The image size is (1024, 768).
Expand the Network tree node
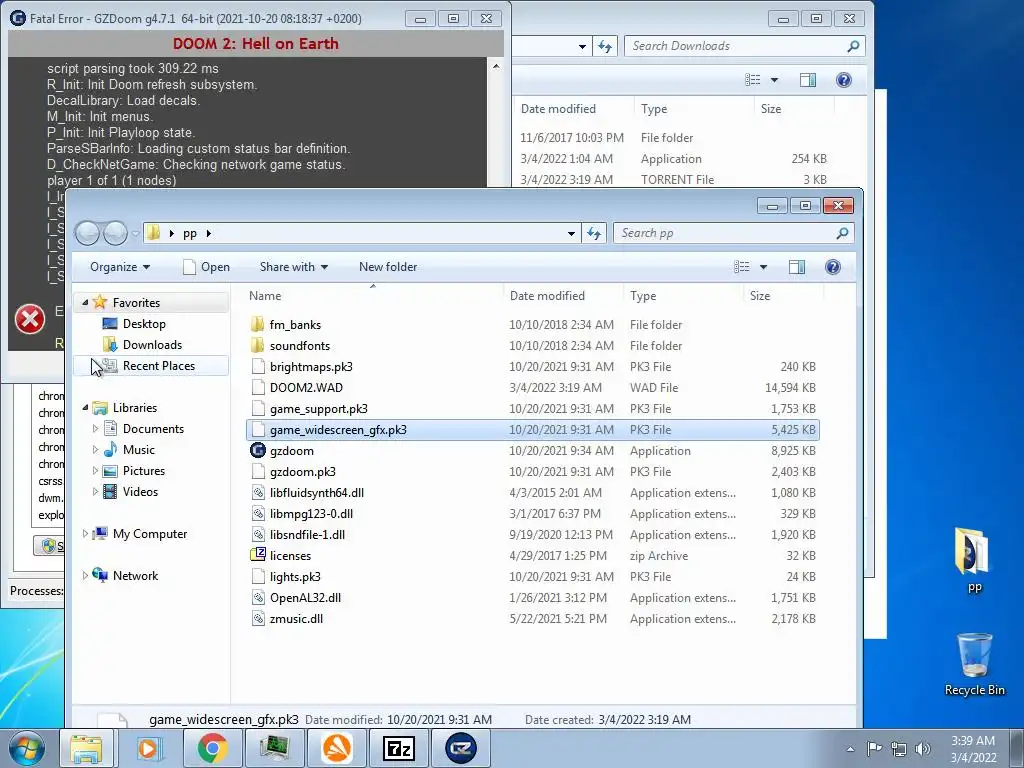tap(85, 575)
